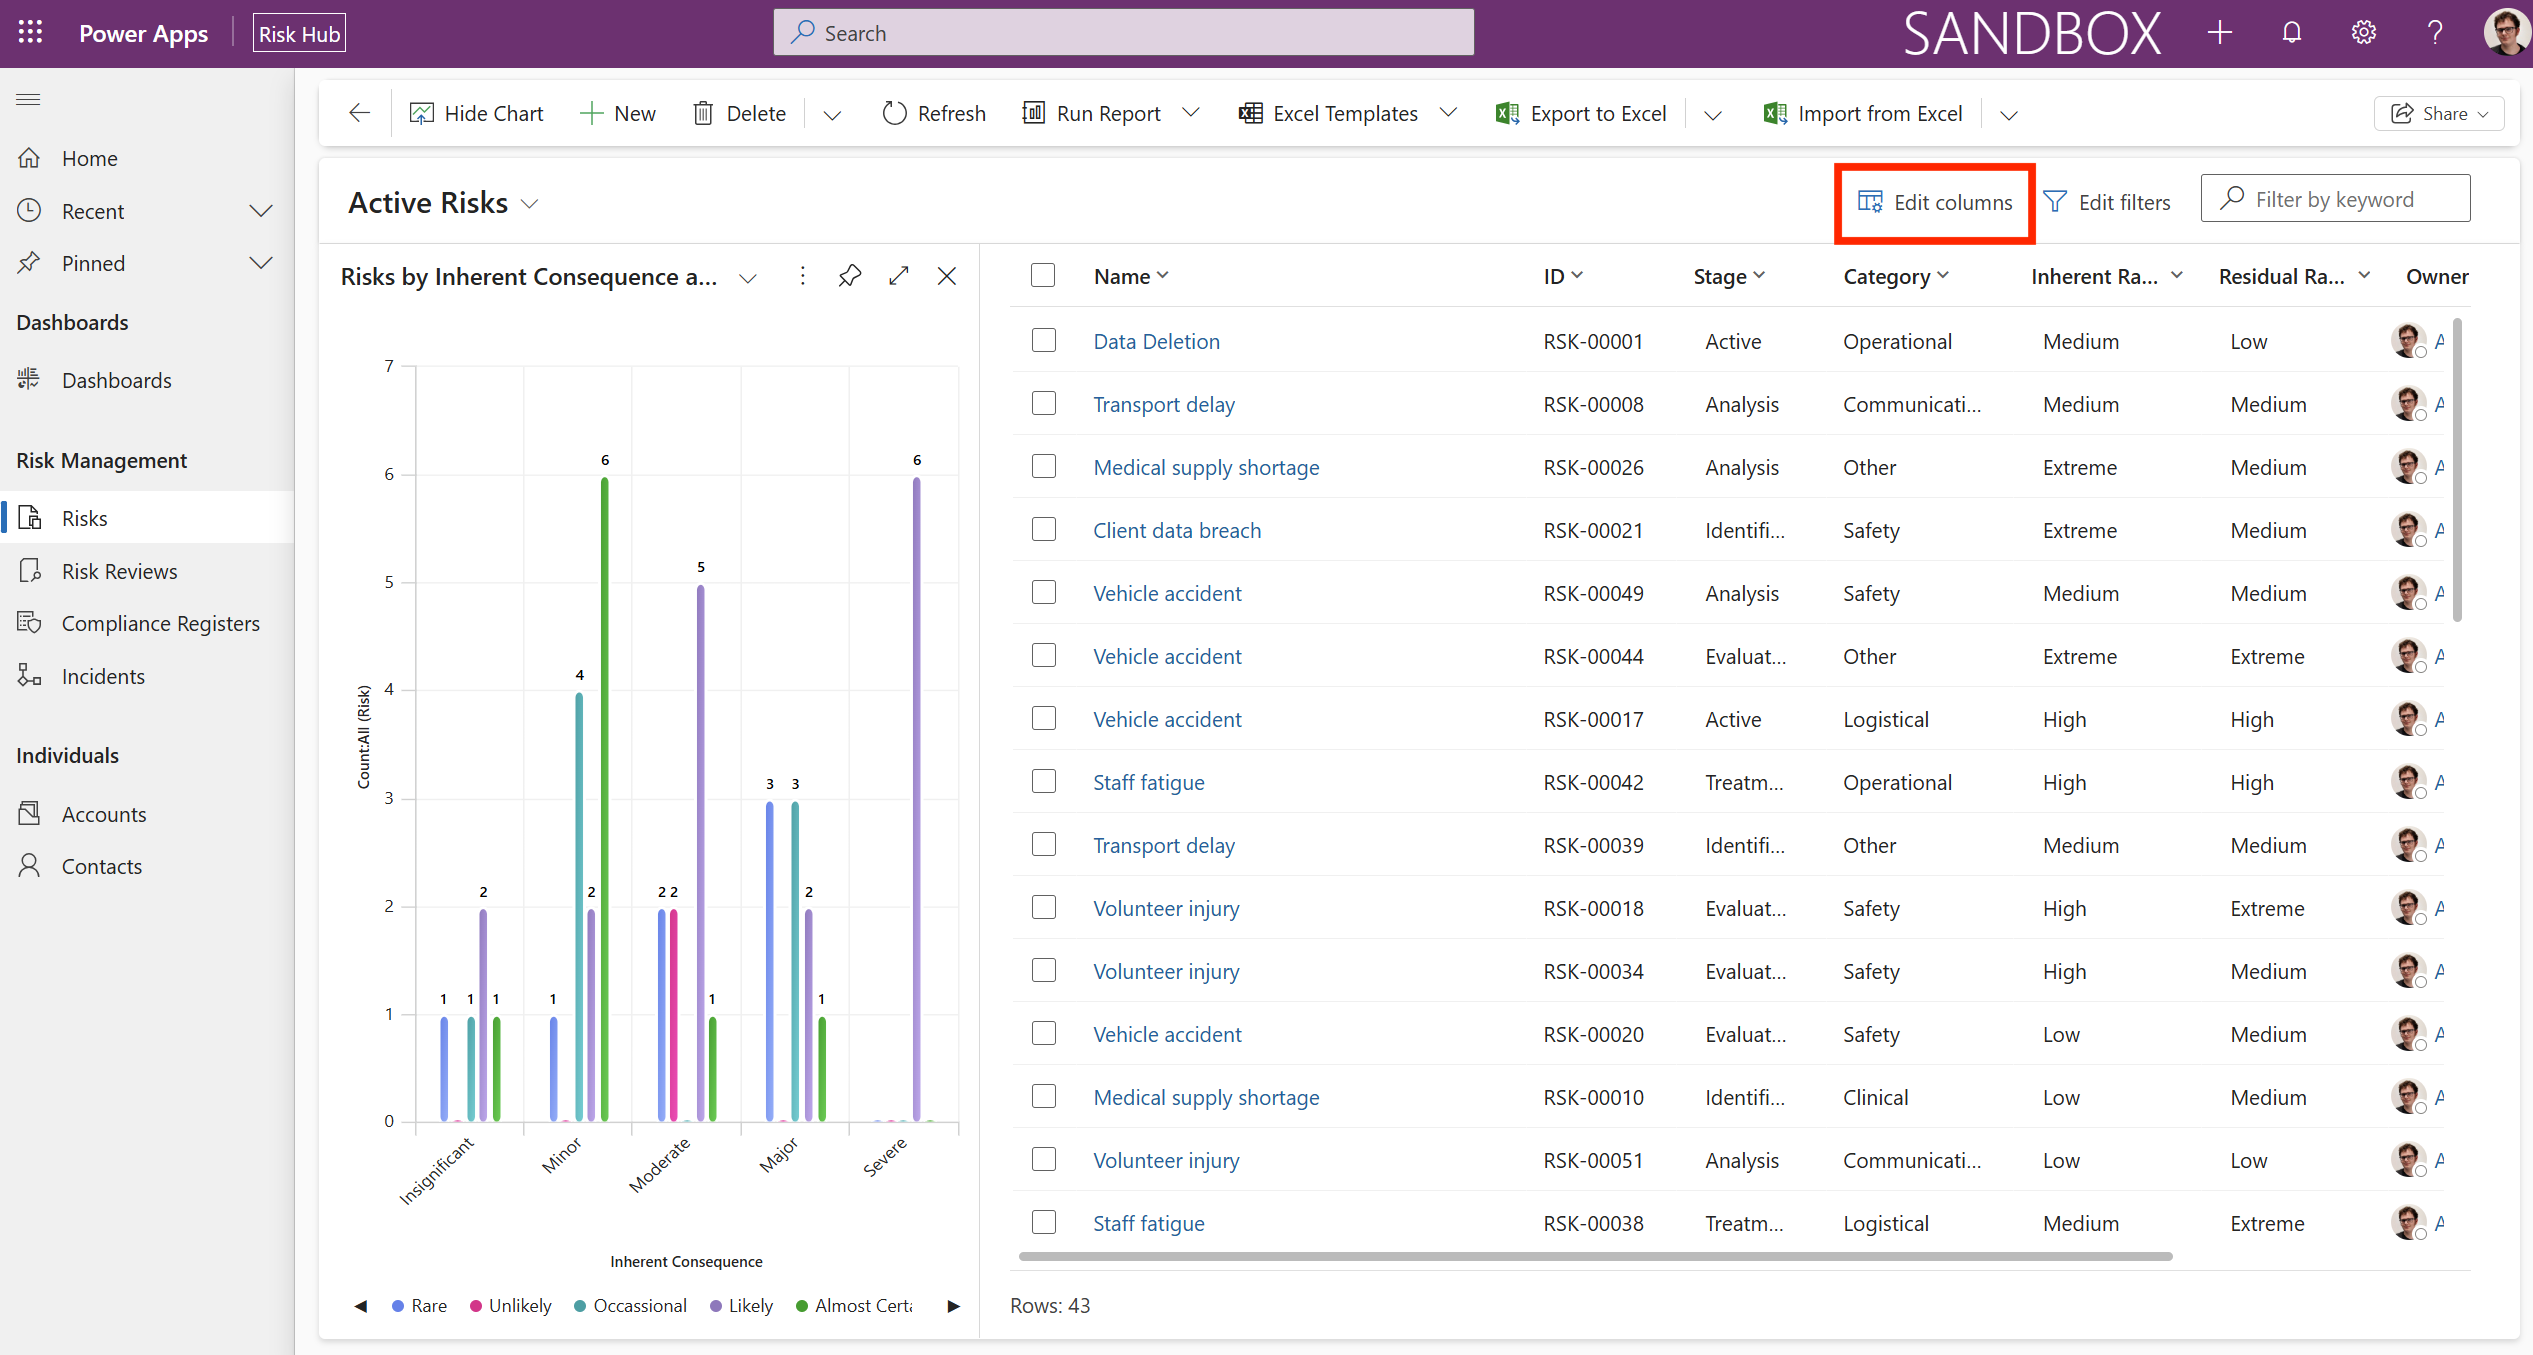Screen dimensions: 2533x1355
Task: Click the Export to Excel icon
Action: click(x=1507, y=114)
